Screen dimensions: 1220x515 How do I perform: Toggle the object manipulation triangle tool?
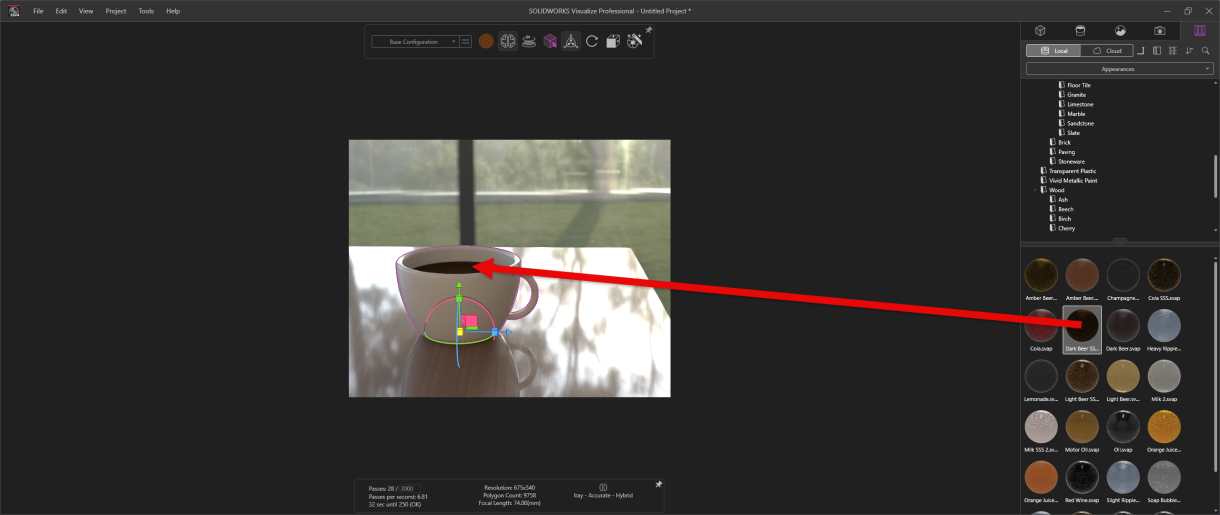point(571,42)
